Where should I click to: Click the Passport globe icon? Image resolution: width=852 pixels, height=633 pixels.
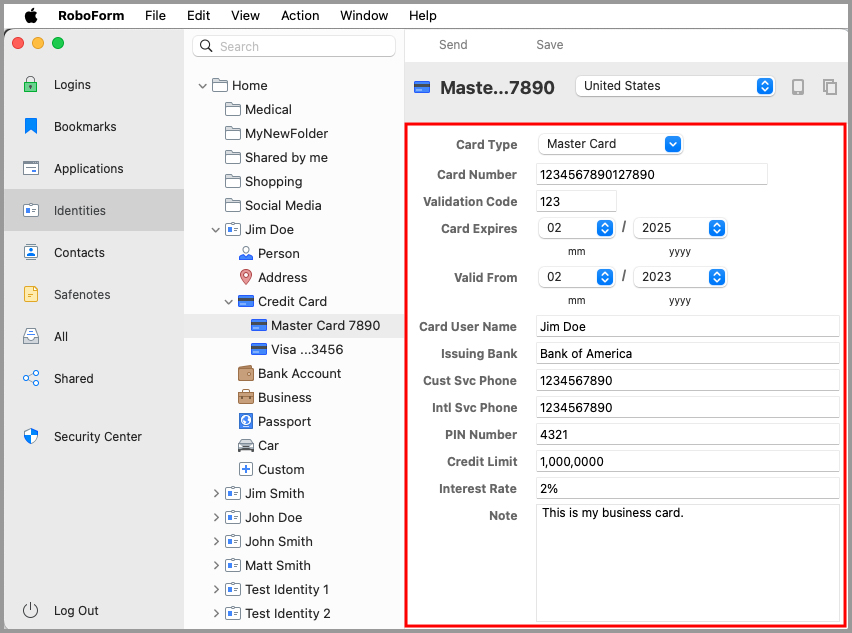pyautogui.click(x=246, y=421)
